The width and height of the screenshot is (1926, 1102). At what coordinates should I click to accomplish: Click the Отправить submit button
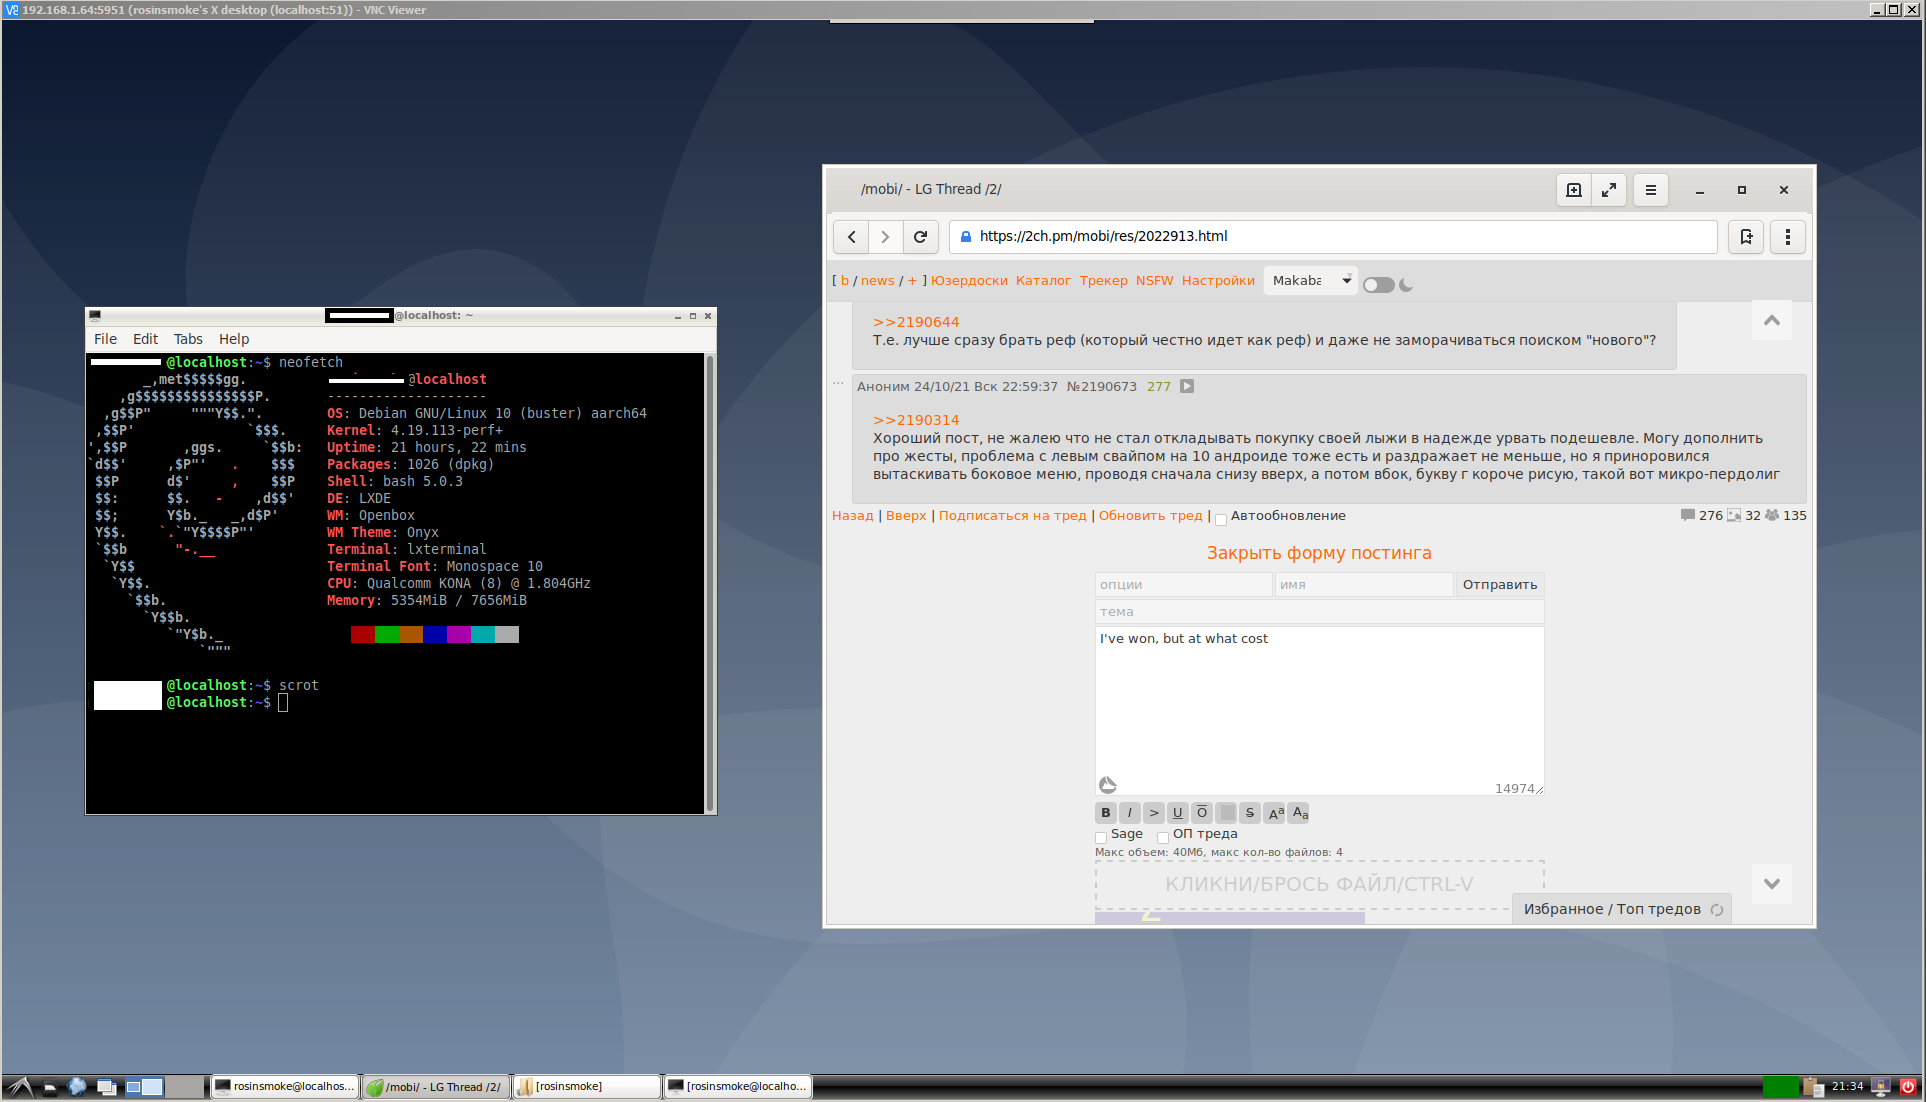pyautogui.click(x=1499, y=585)
